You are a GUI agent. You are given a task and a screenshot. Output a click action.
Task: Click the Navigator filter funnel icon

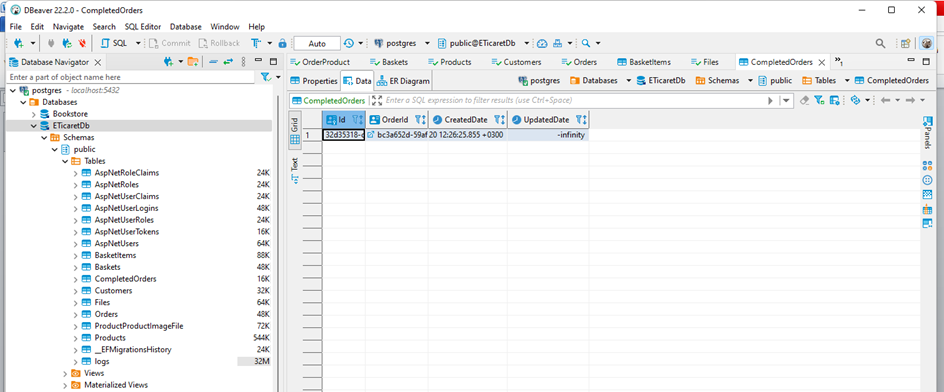click(x=266, y=77)
